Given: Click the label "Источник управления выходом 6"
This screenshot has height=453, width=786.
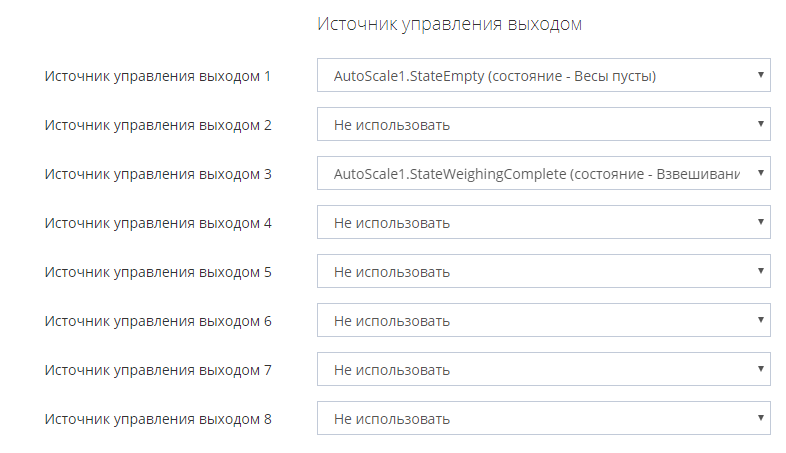Looking at the screenshot, I should [x=158, y=320].
